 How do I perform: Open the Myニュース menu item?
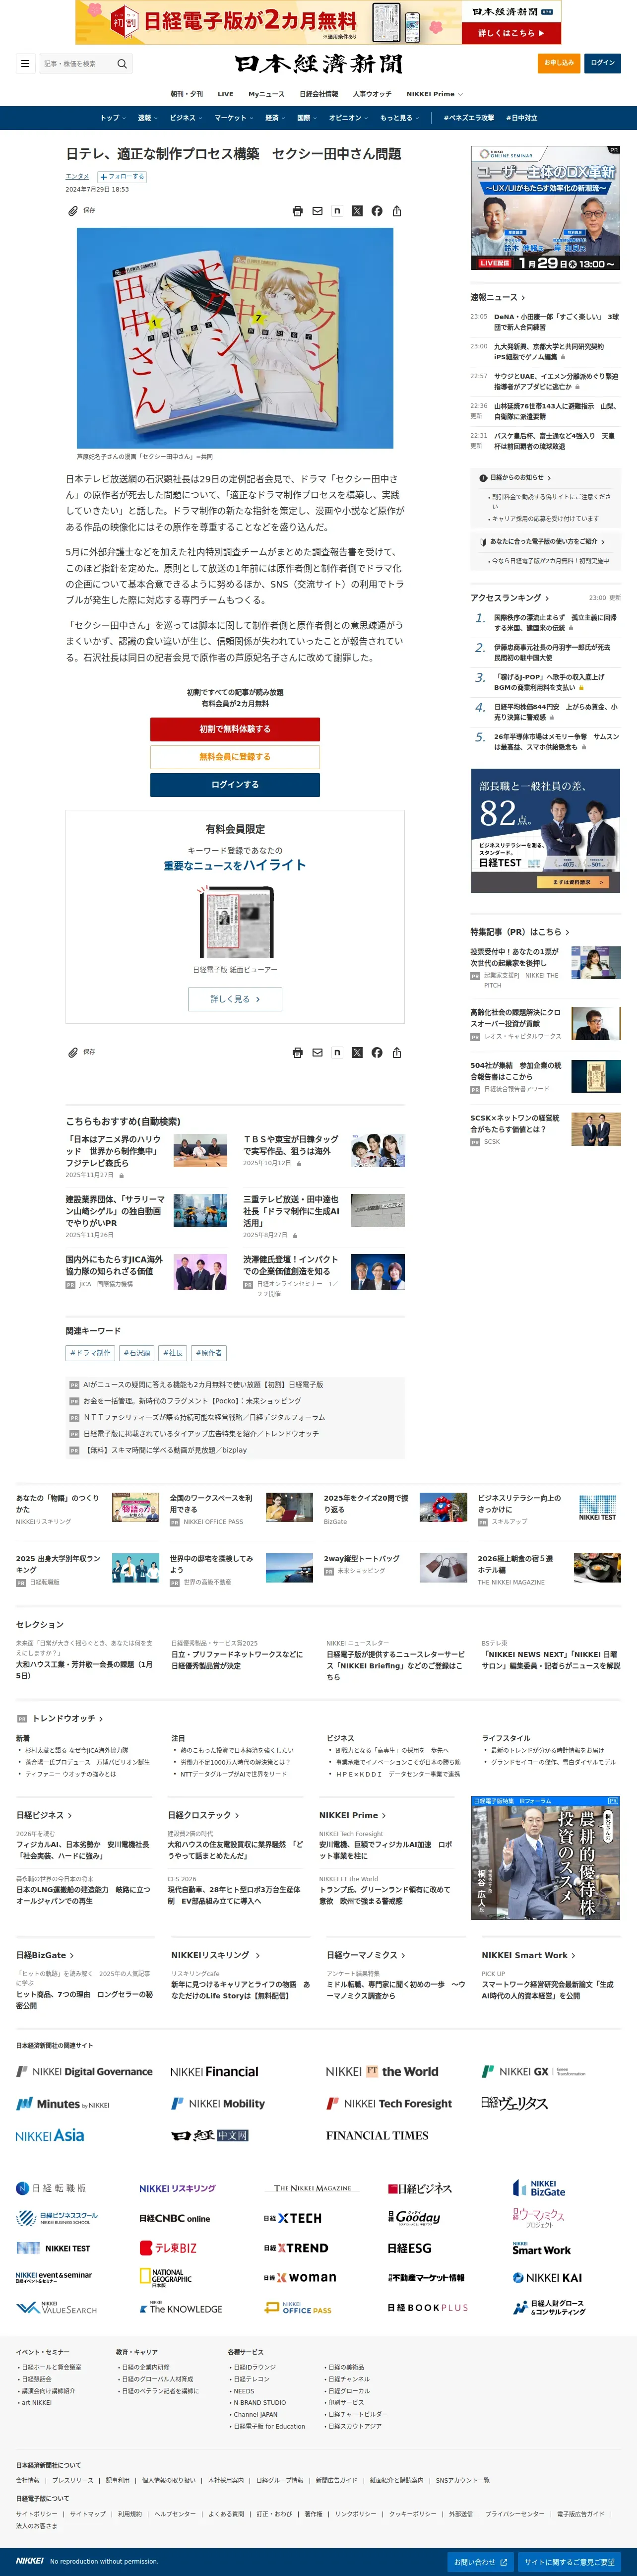[x=267, y=94]
